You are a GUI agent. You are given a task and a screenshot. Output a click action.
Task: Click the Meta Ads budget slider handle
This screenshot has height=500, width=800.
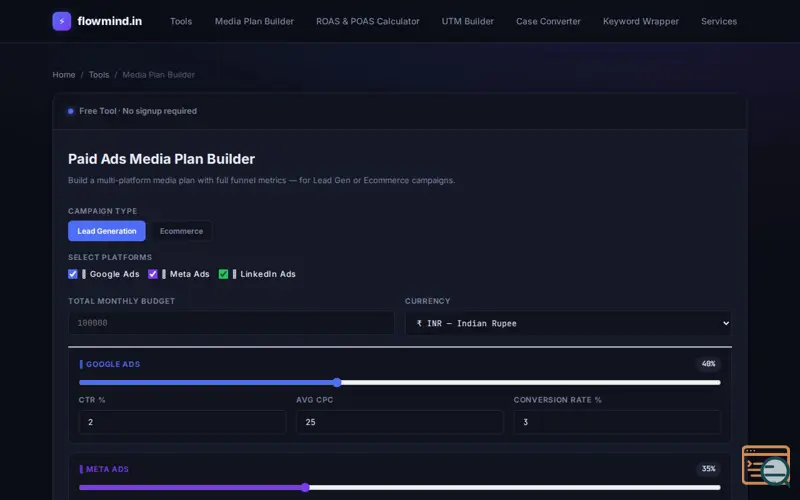point(305,487)
